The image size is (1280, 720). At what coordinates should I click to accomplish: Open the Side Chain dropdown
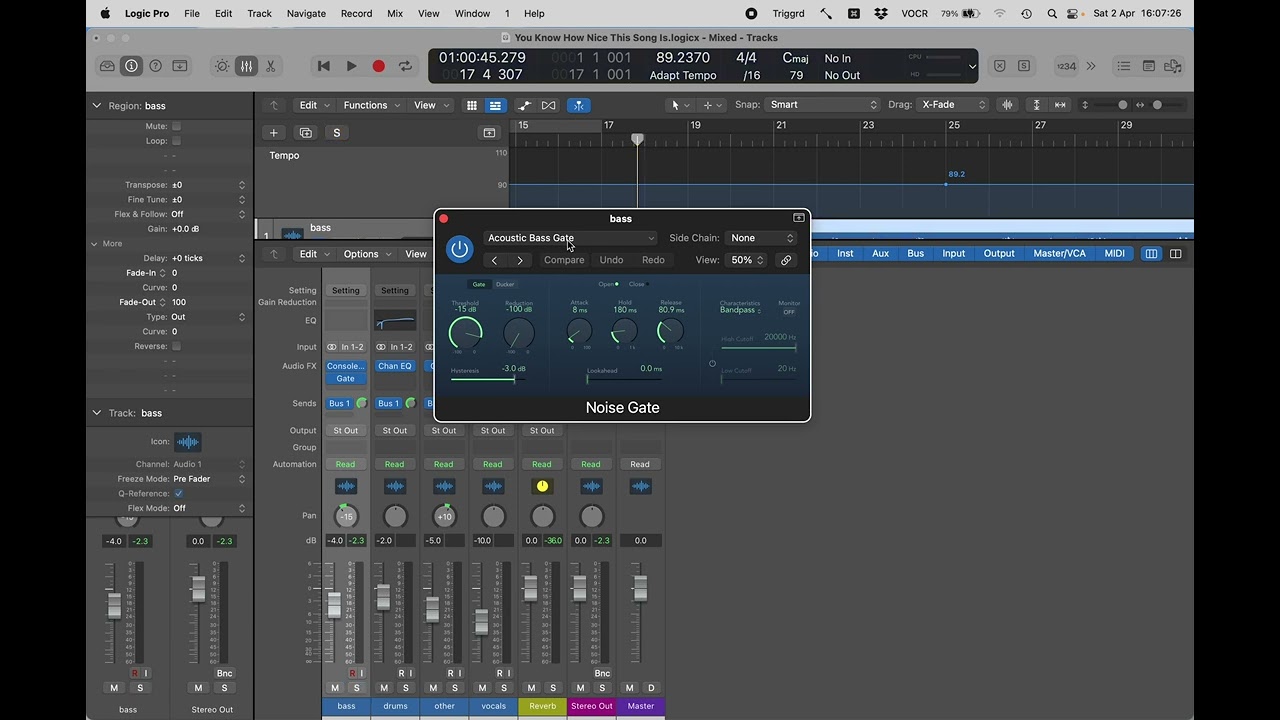tap(761, 238)
